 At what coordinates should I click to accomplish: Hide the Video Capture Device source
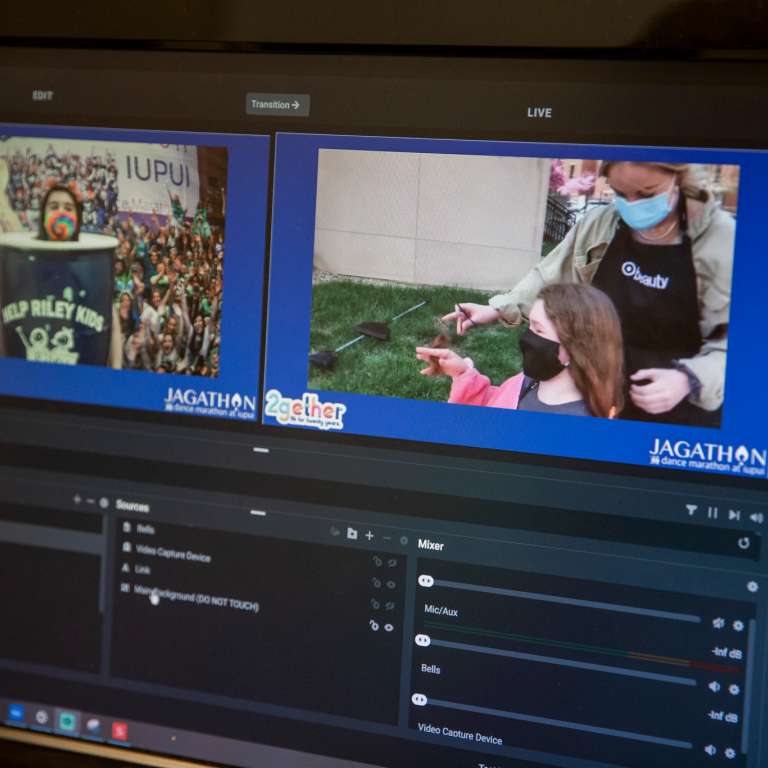point(391,584)
